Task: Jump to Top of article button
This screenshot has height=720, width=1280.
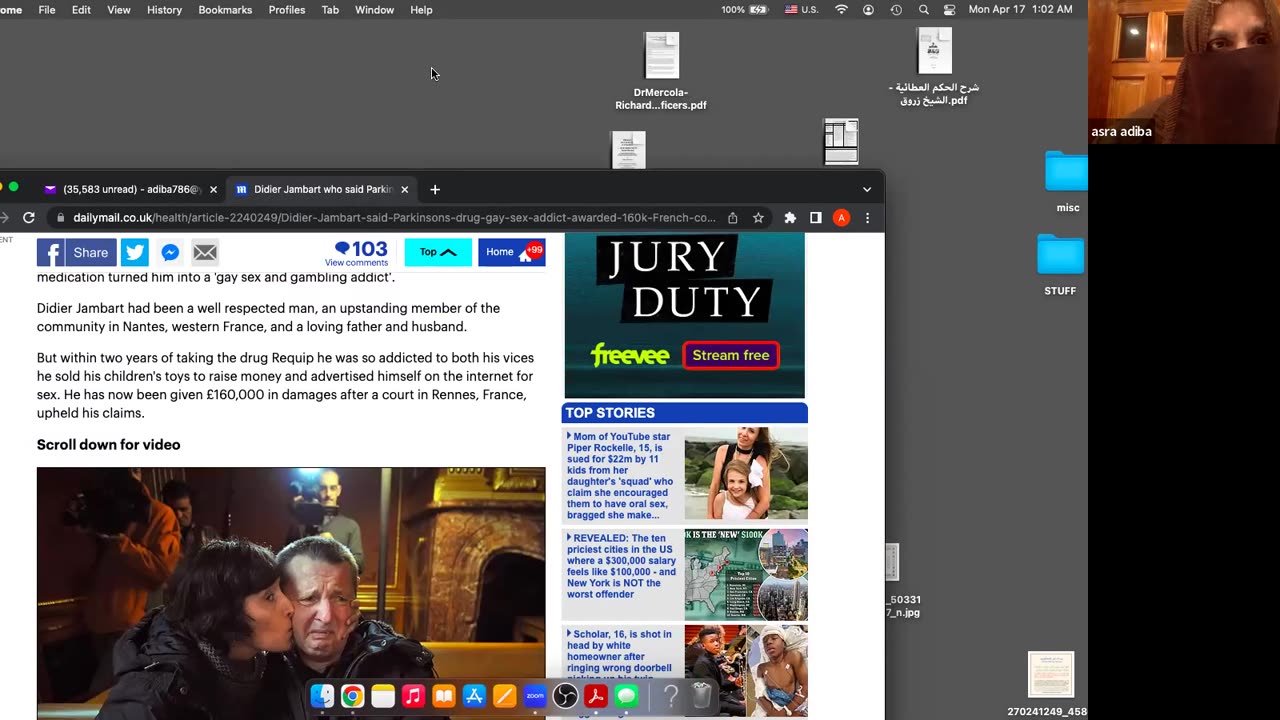Action: [x=438, y=252]
